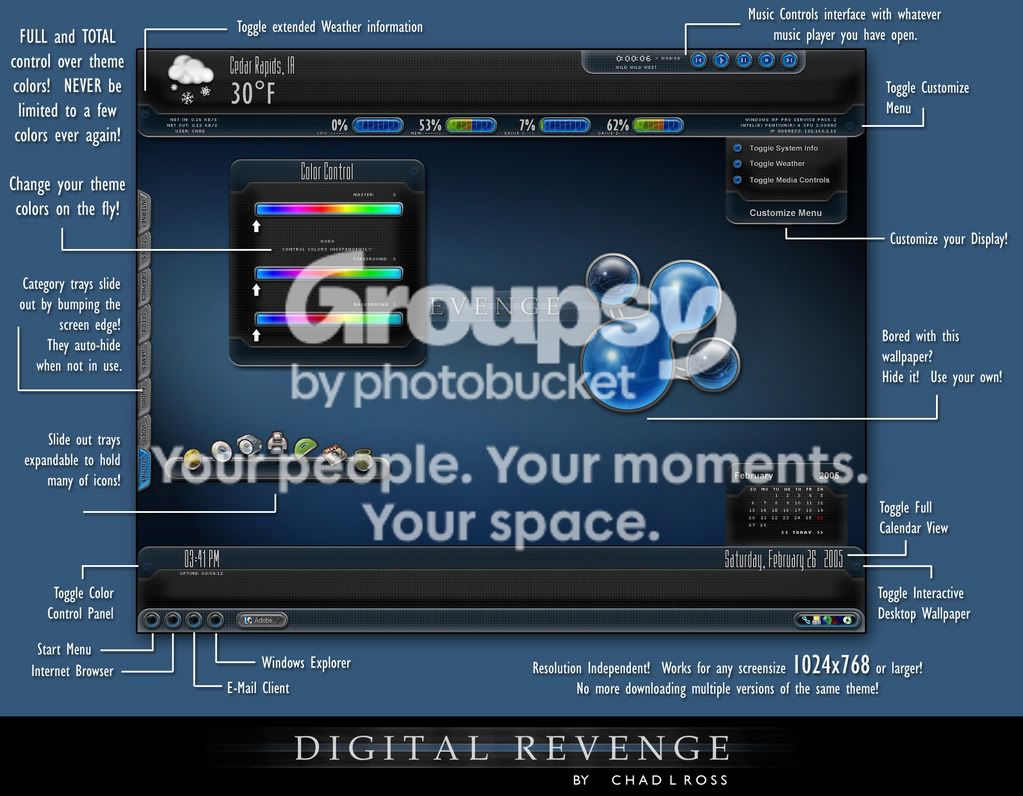Click the Customize Menu button

(786, 213)
